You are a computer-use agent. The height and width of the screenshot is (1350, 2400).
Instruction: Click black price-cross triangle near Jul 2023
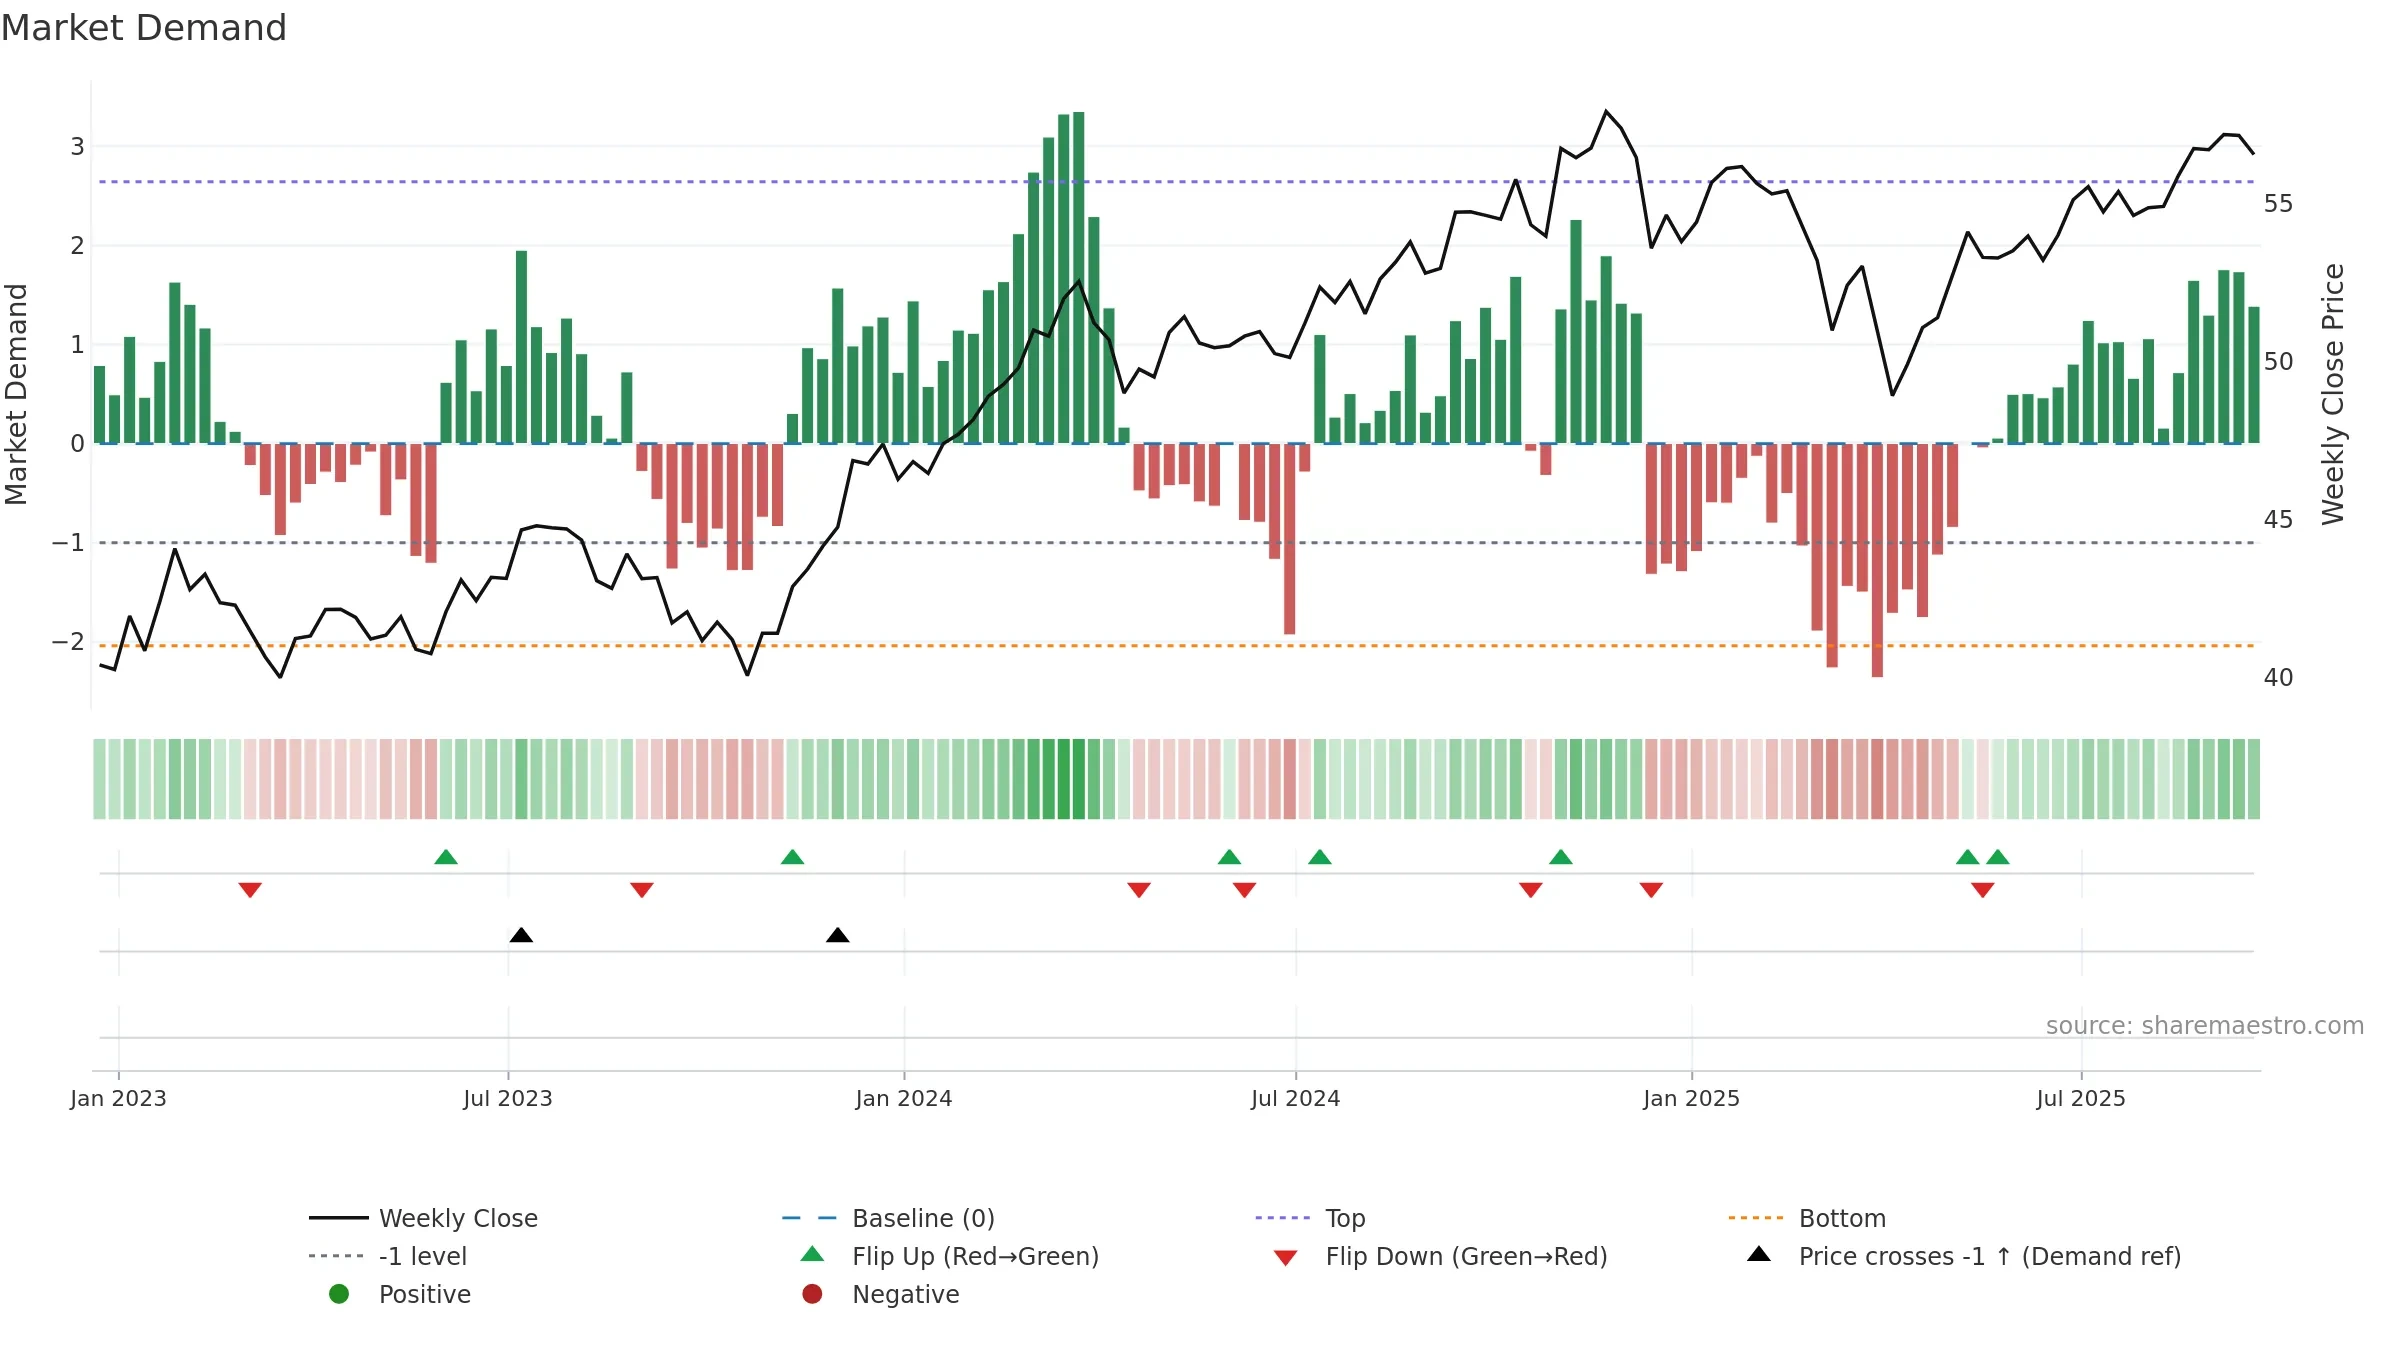click(x=521, y=935)
